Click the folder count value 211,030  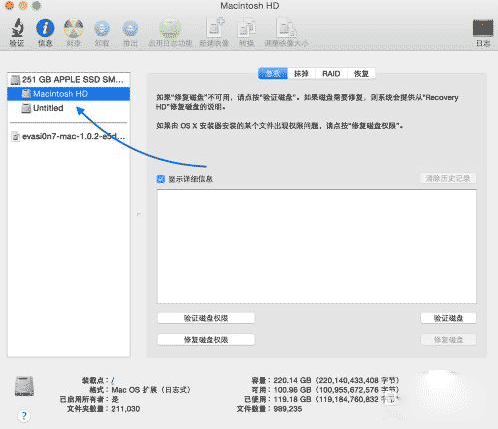tap(126, 409)
